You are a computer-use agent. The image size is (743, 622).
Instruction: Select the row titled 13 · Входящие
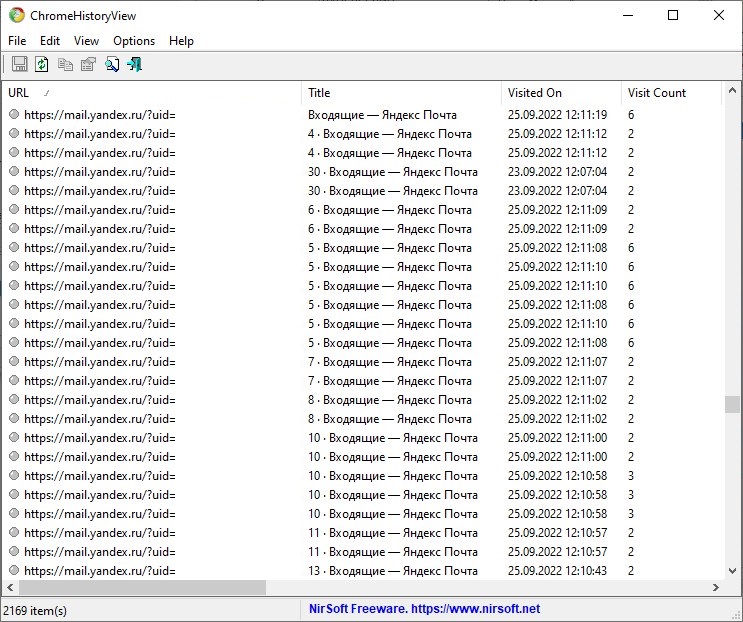pyautogui.click(x=392, y=571)
